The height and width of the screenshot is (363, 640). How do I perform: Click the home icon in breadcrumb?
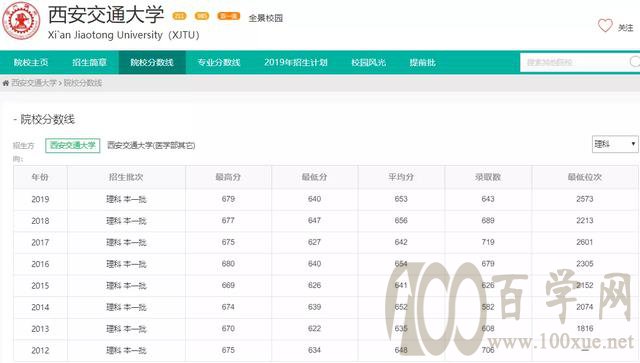(6, 83)
